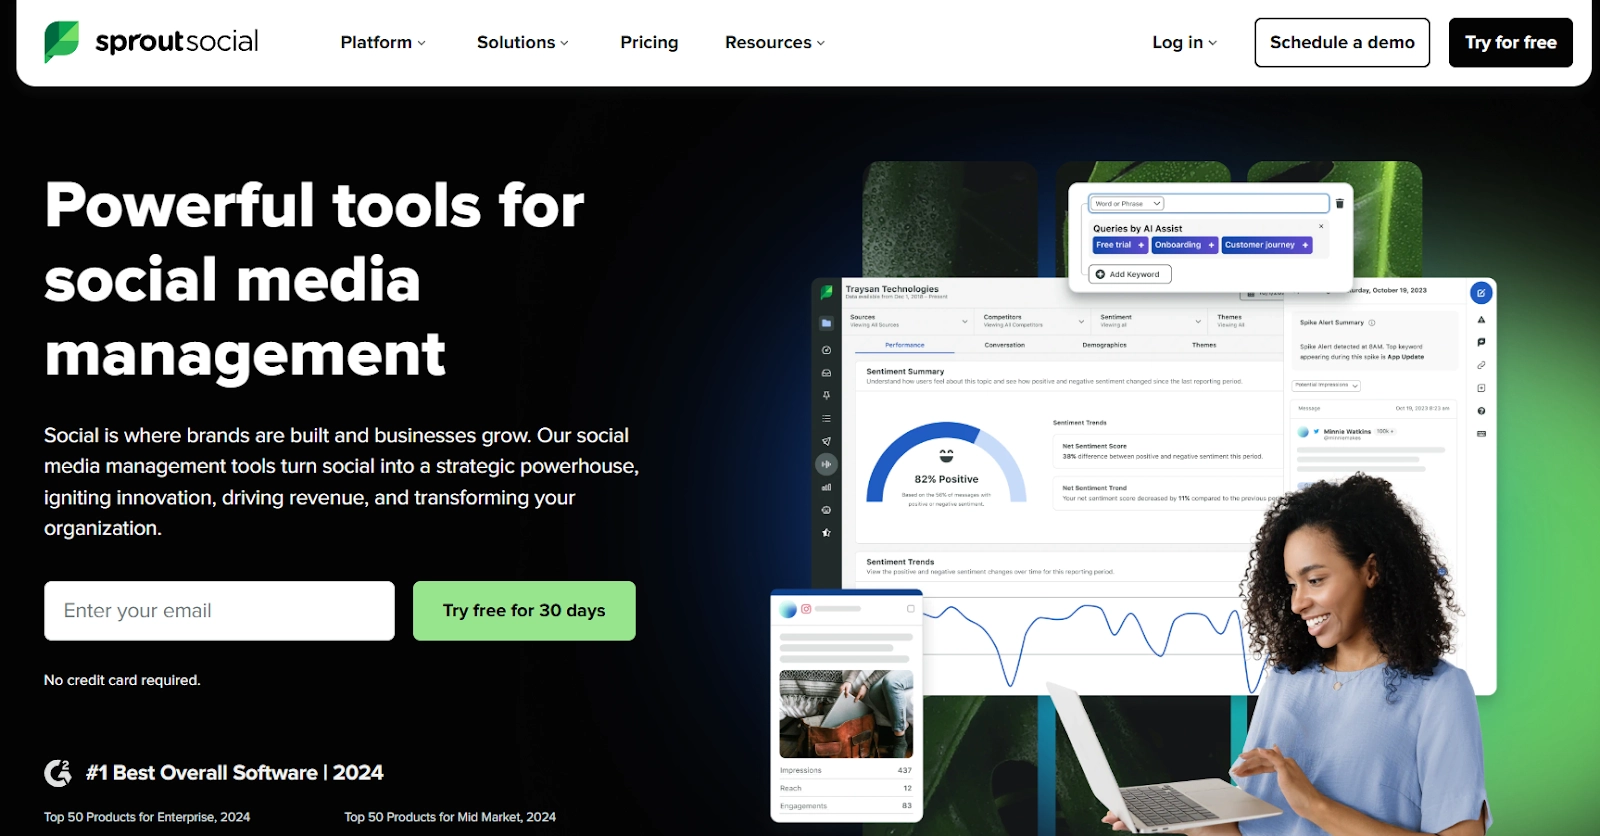Click the Instagram icon on the post card
This screenshot has width=1600, height=836.
point(806,609)
